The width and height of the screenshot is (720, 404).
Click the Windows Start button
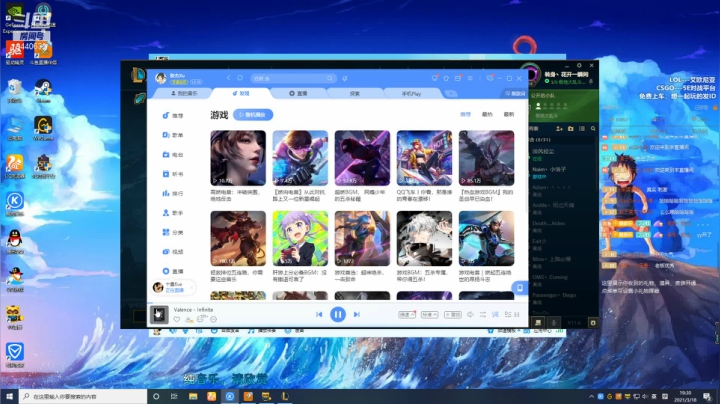9,396
